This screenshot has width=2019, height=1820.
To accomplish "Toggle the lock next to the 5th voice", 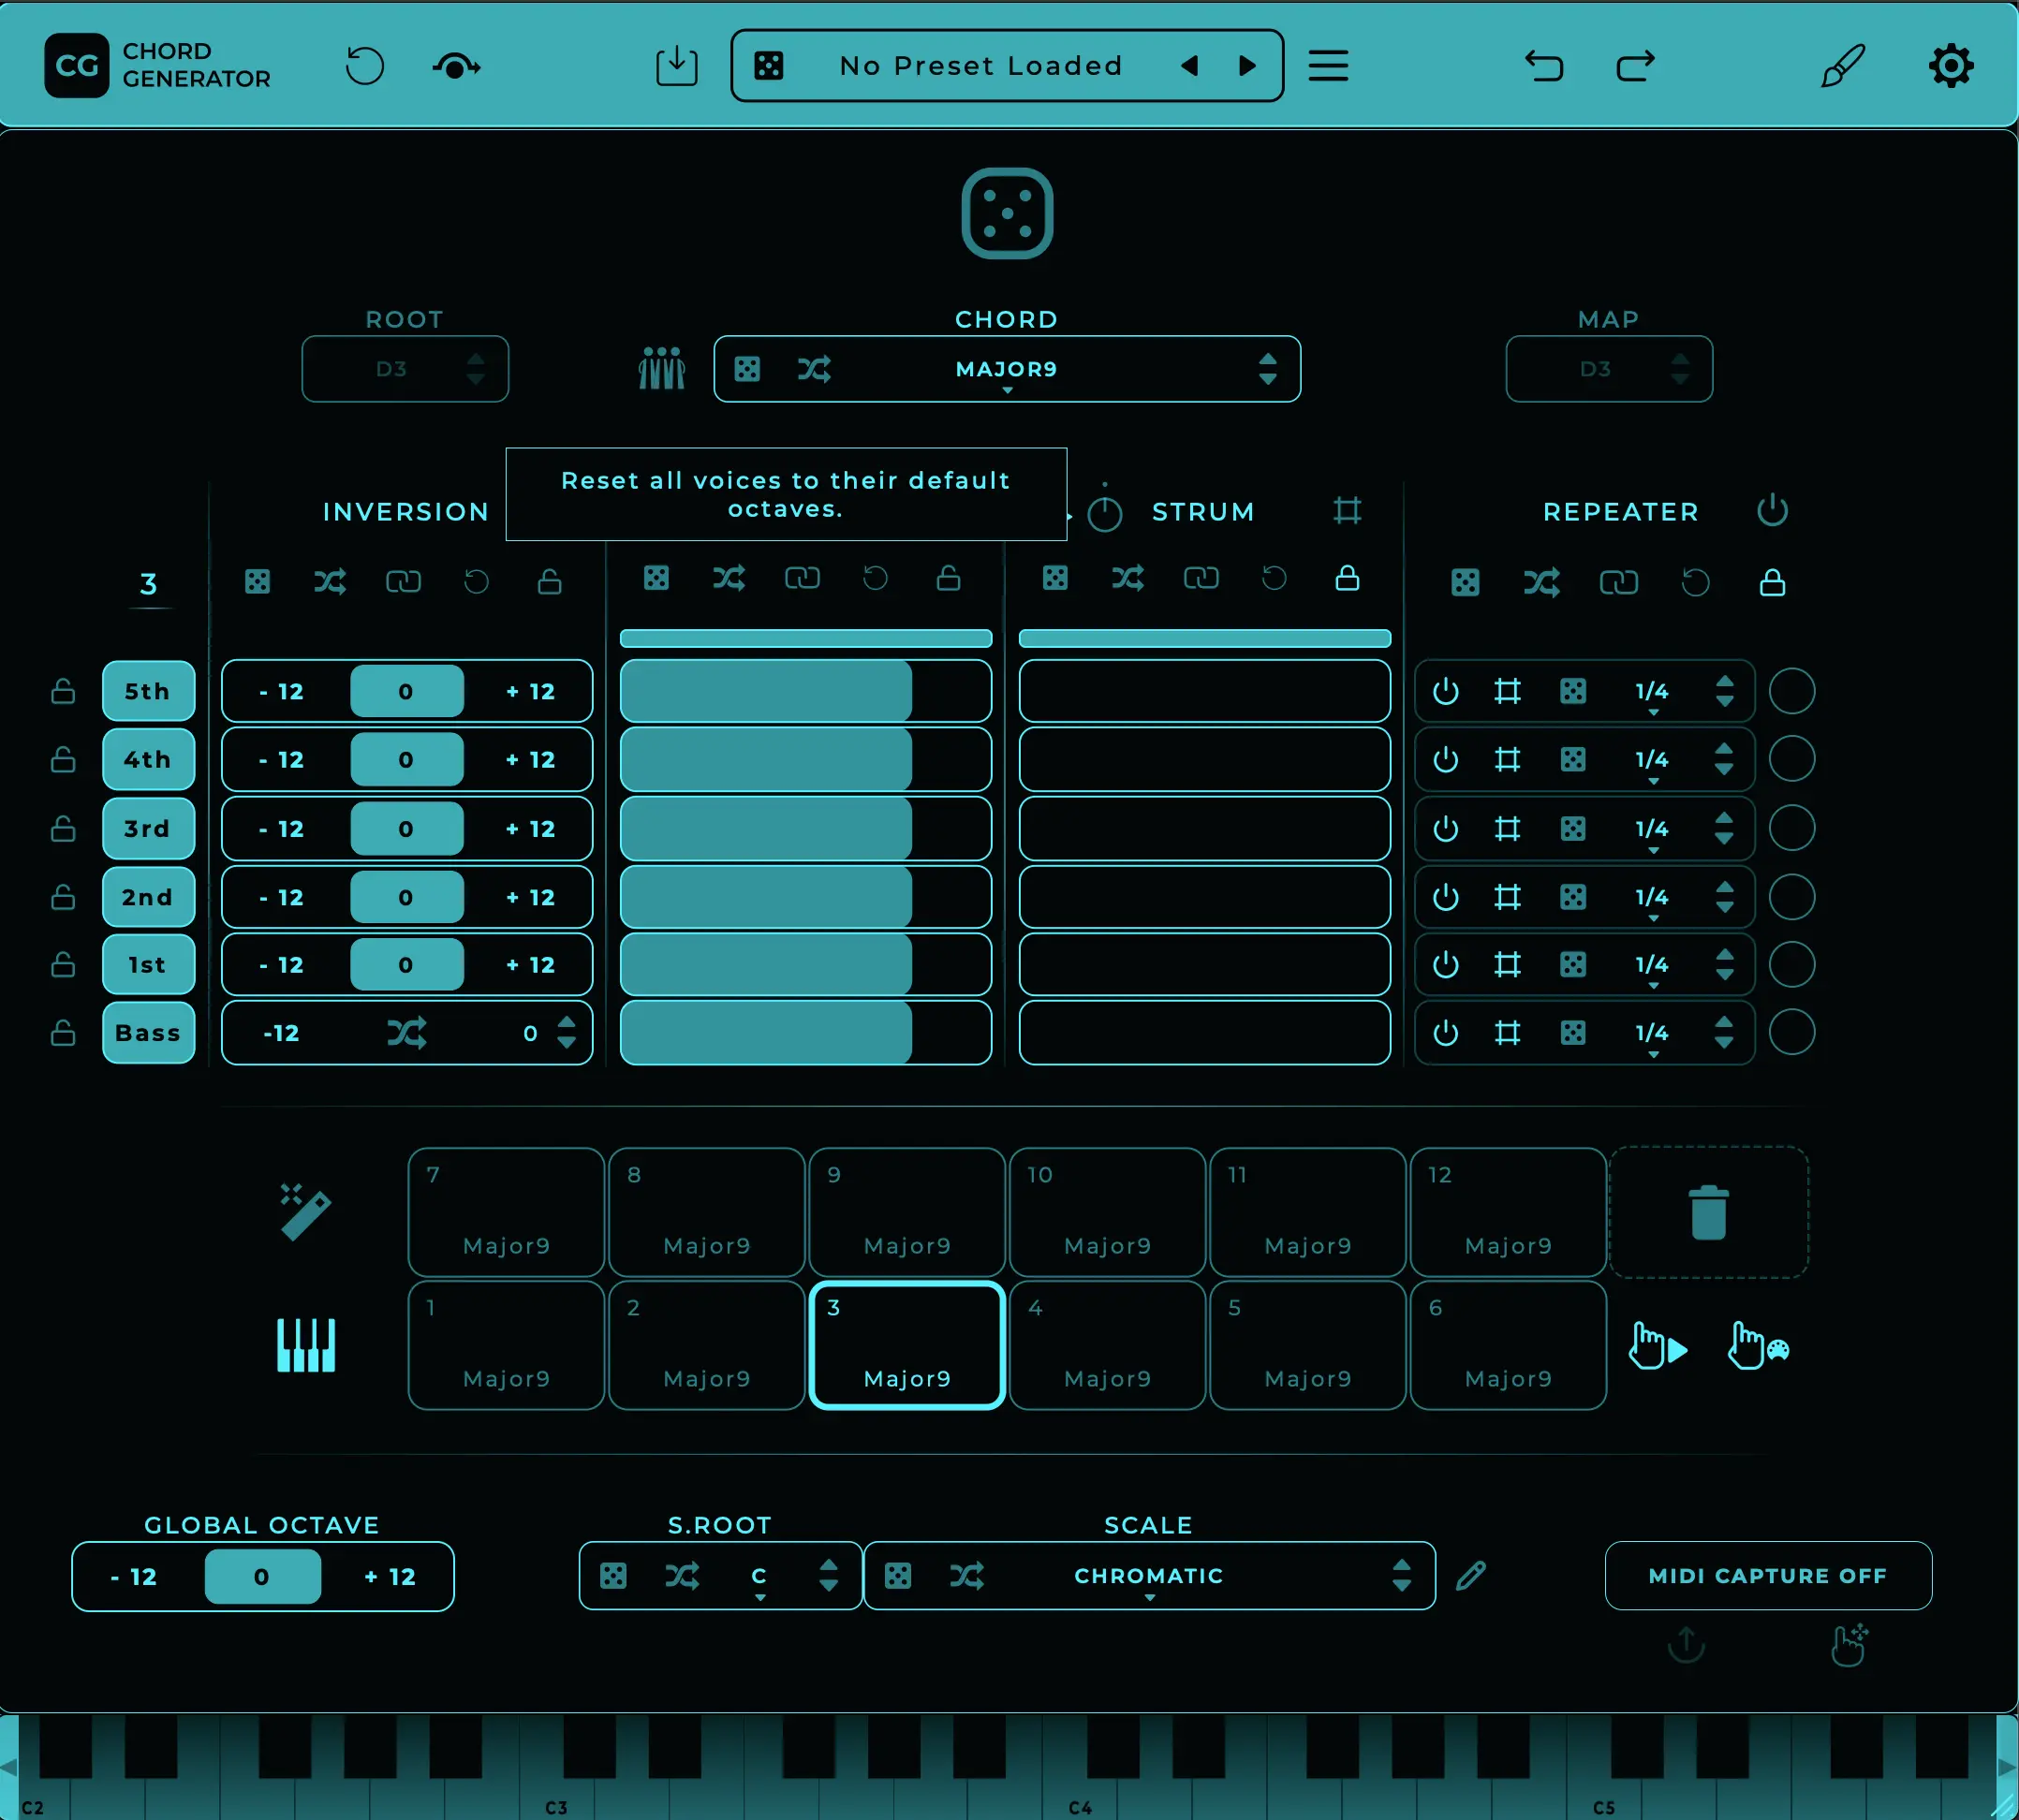I will tap(63, 691).
